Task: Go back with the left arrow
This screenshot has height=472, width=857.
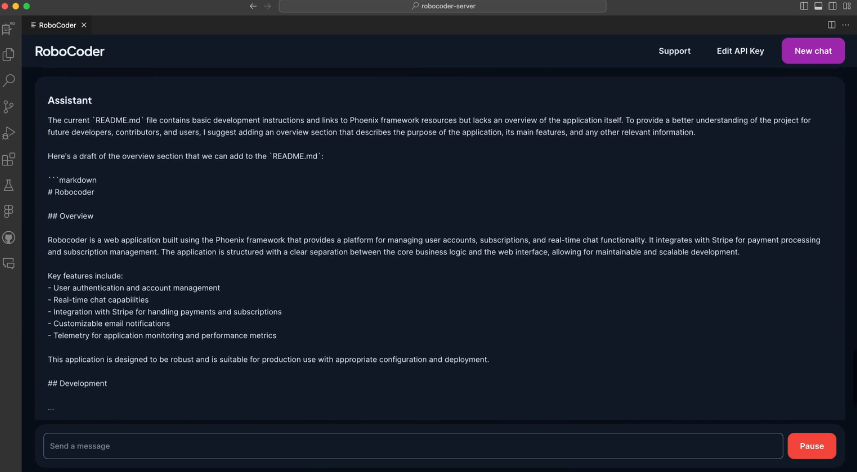Action: [x=253, y=6]
